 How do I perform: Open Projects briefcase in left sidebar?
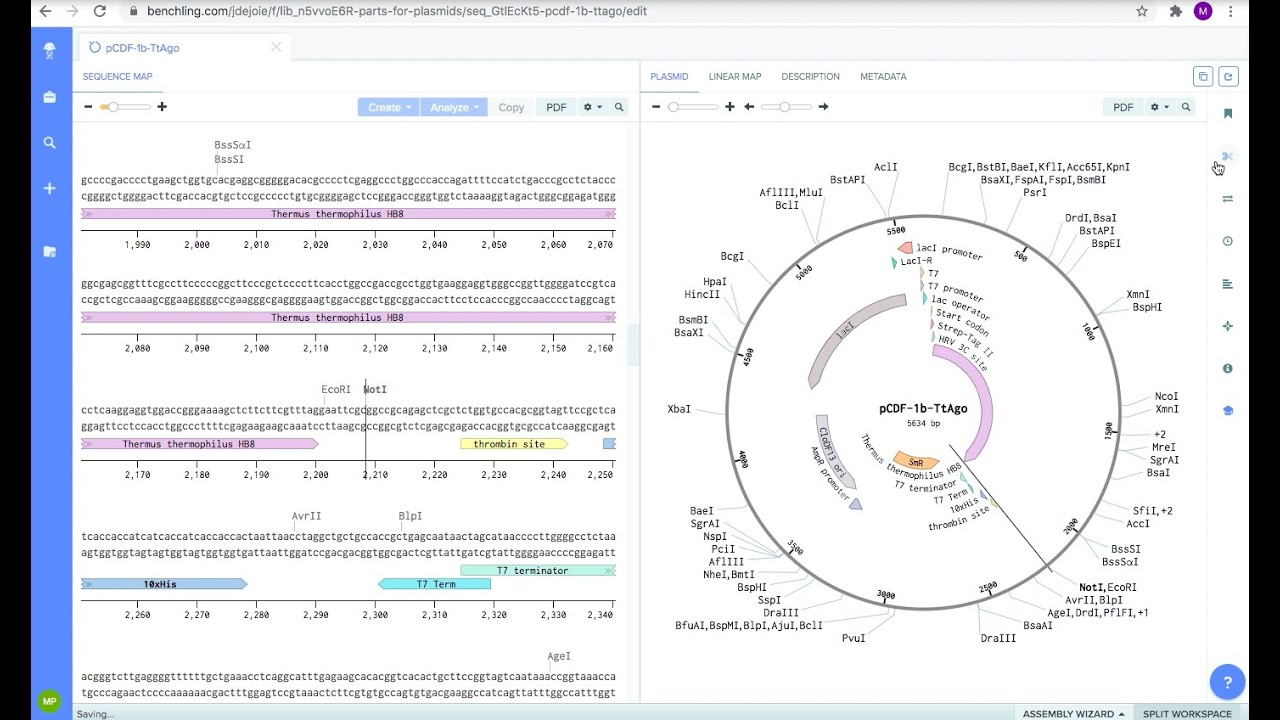click(49, 97)
